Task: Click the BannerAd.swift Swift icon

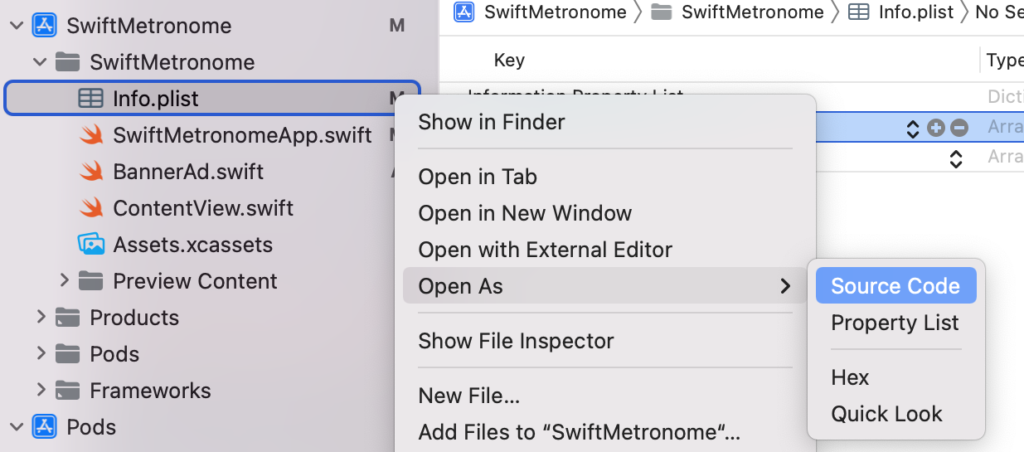Action: tap(91, 172)
